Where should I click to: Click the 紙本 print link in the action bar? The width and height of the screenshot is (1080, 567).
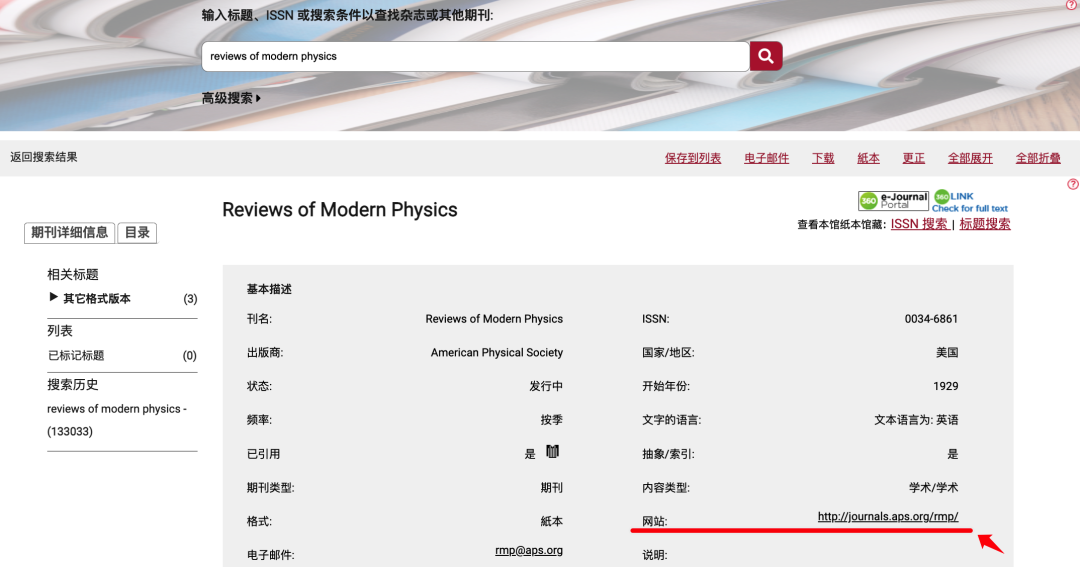coord(869,158)
